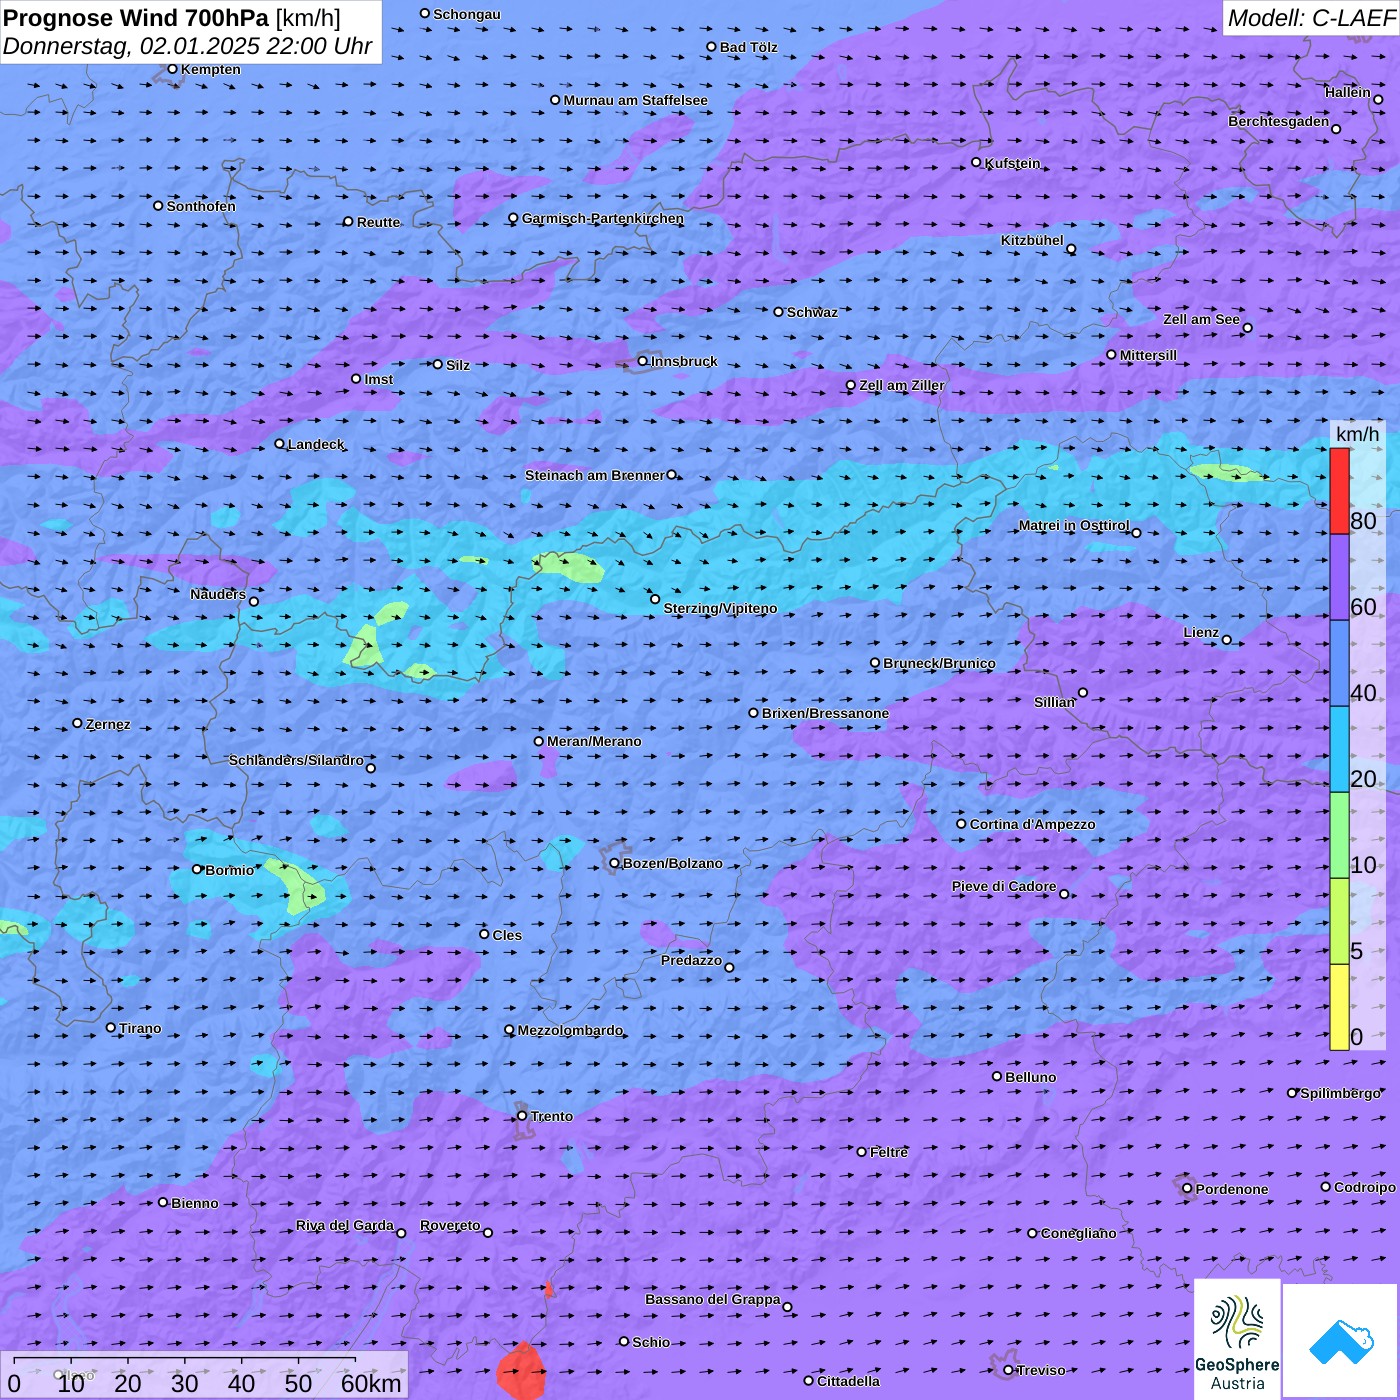Click the Bassano del Grappa label
1400x1400 pixels.
712,1299
